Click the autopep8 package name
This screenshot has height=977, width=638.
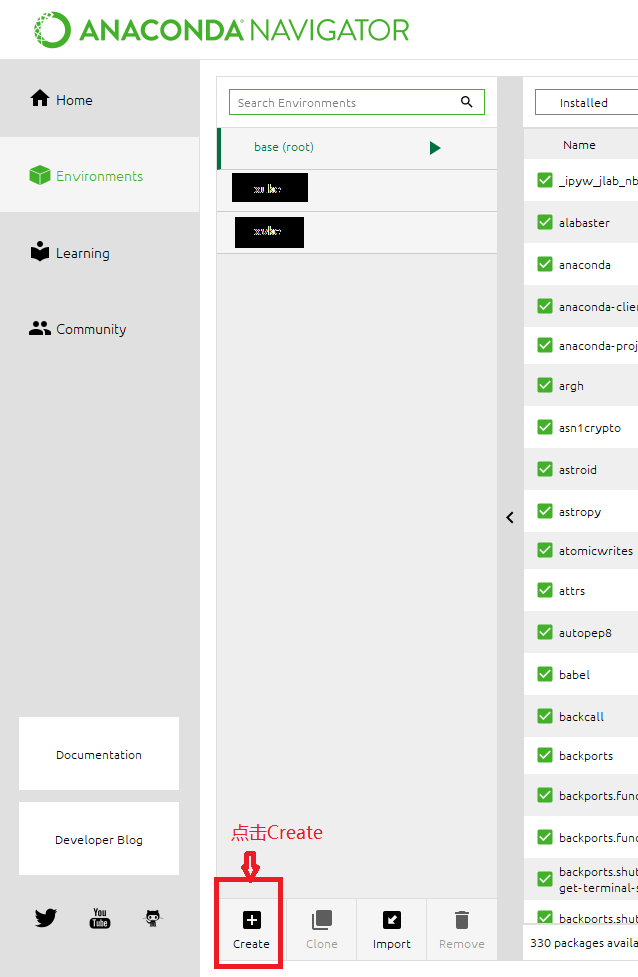tap(585, 633)
